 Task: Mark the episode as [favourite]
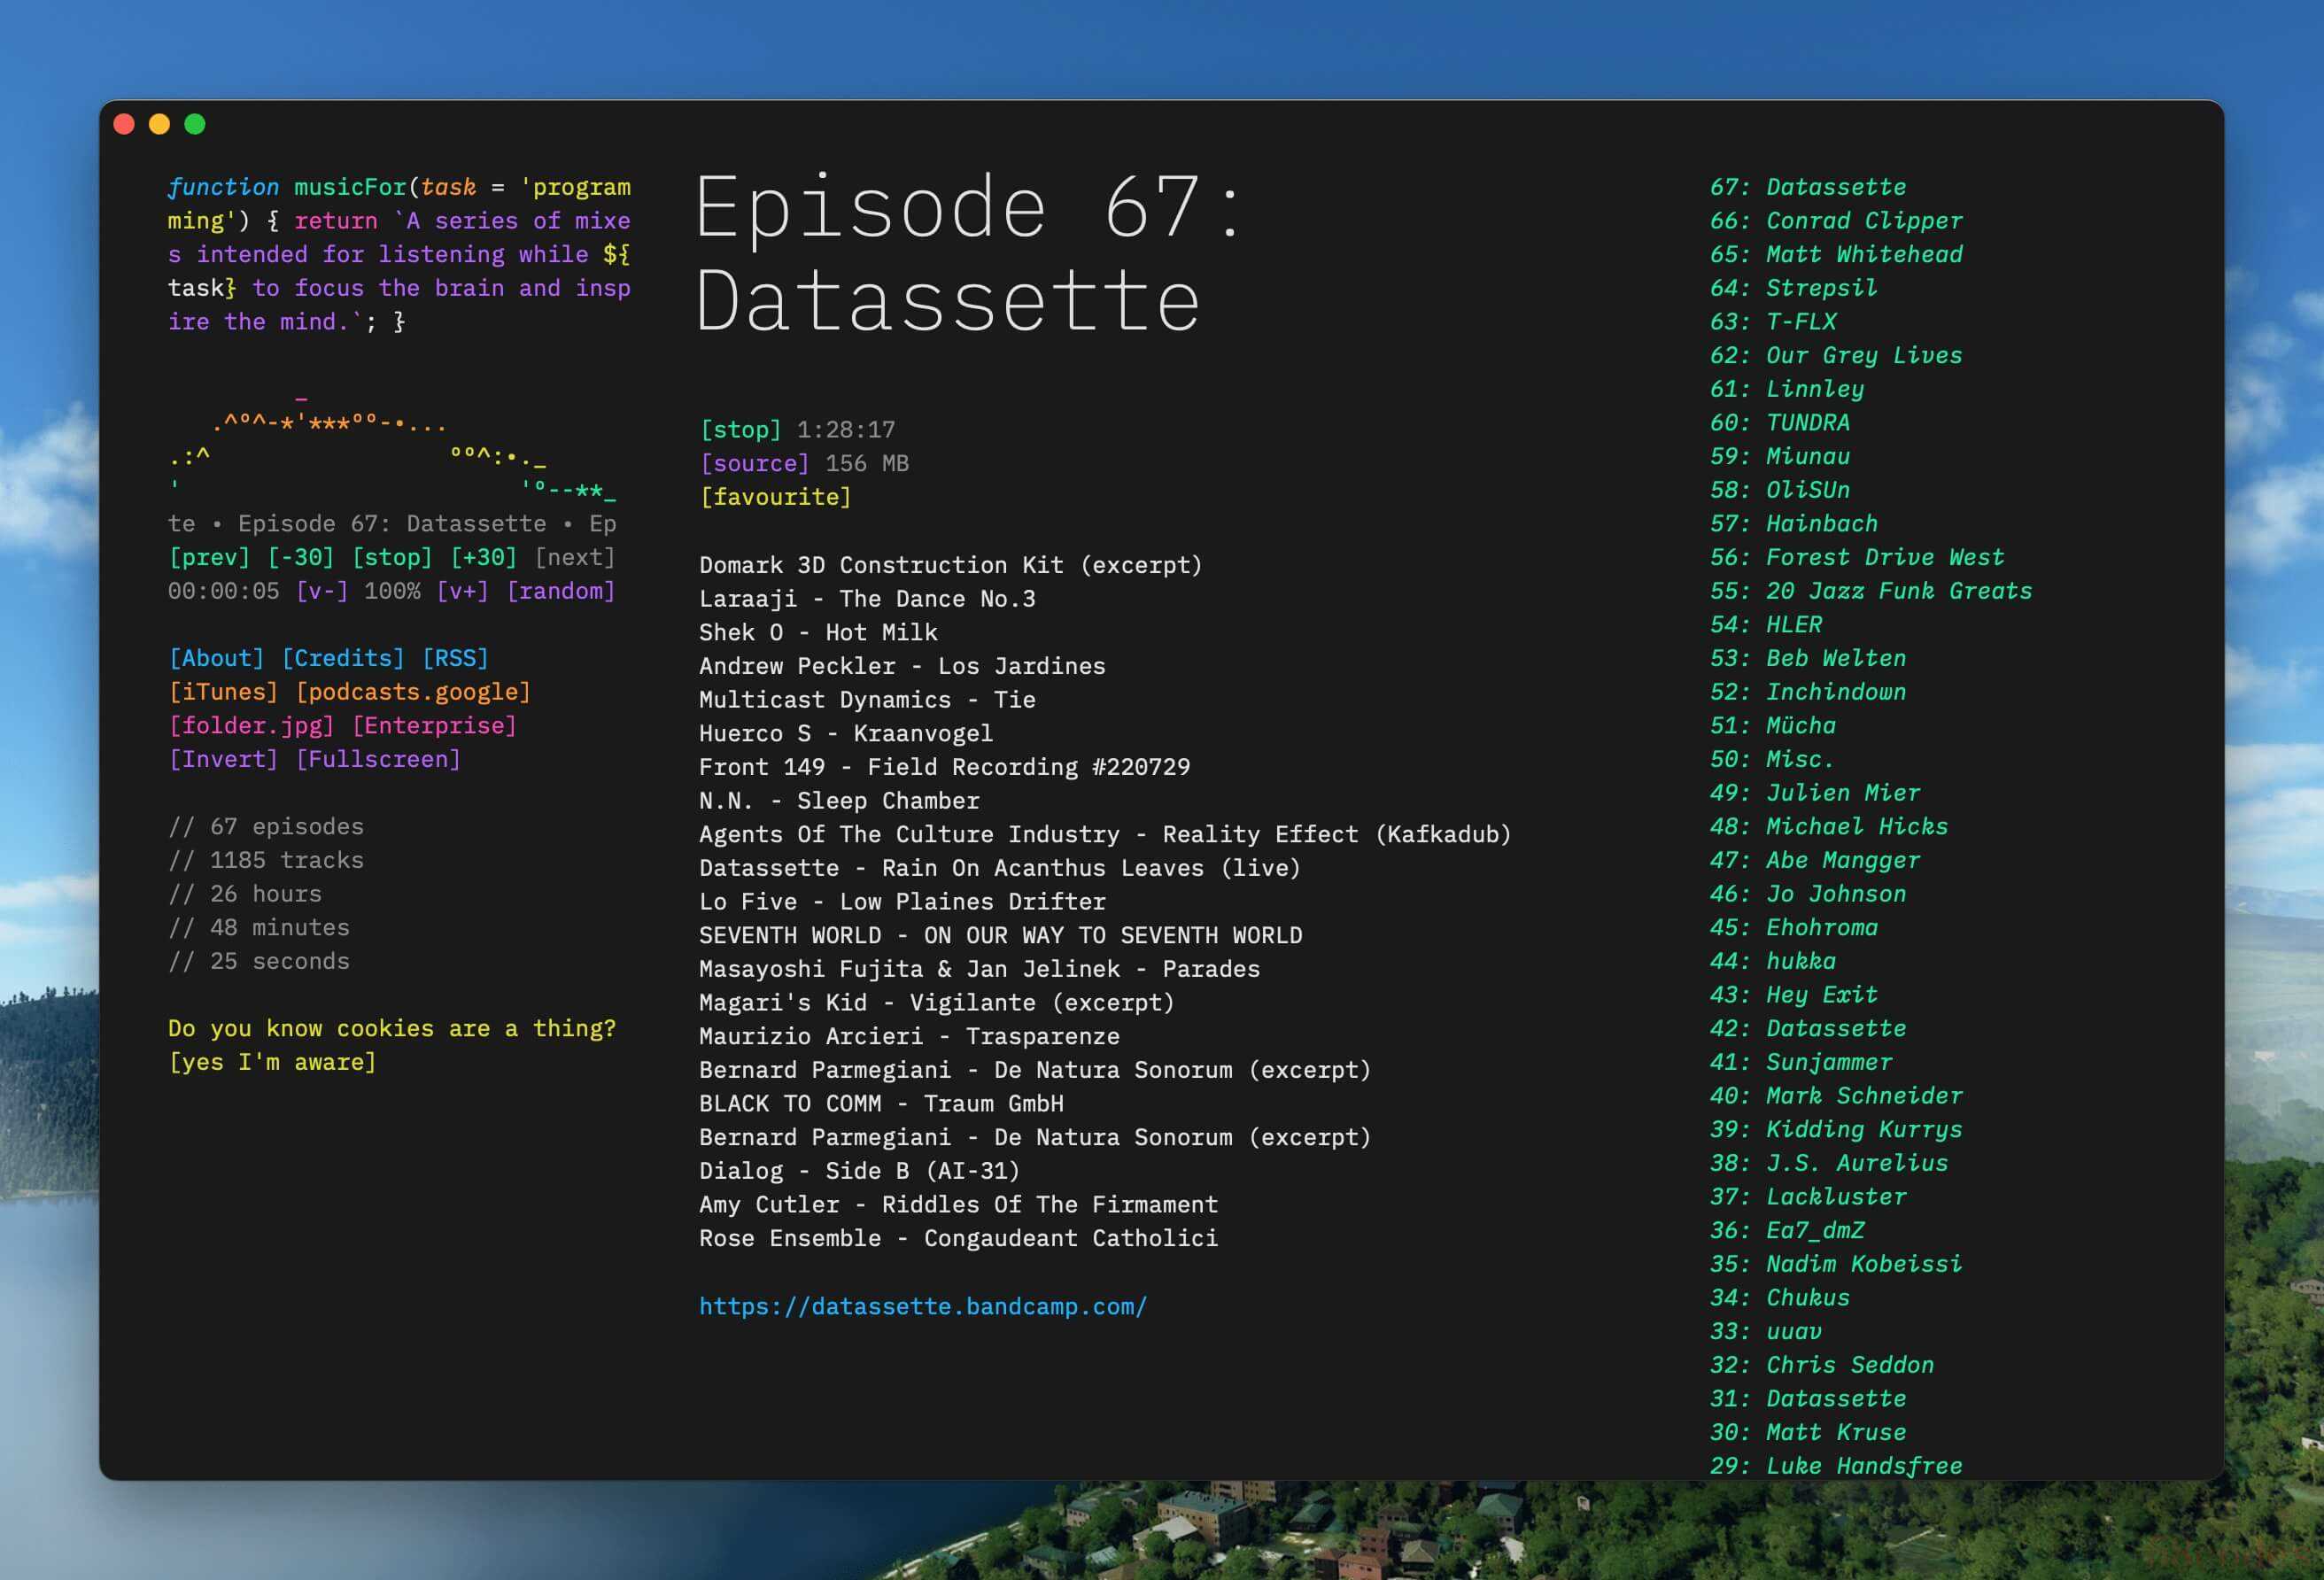775,497
